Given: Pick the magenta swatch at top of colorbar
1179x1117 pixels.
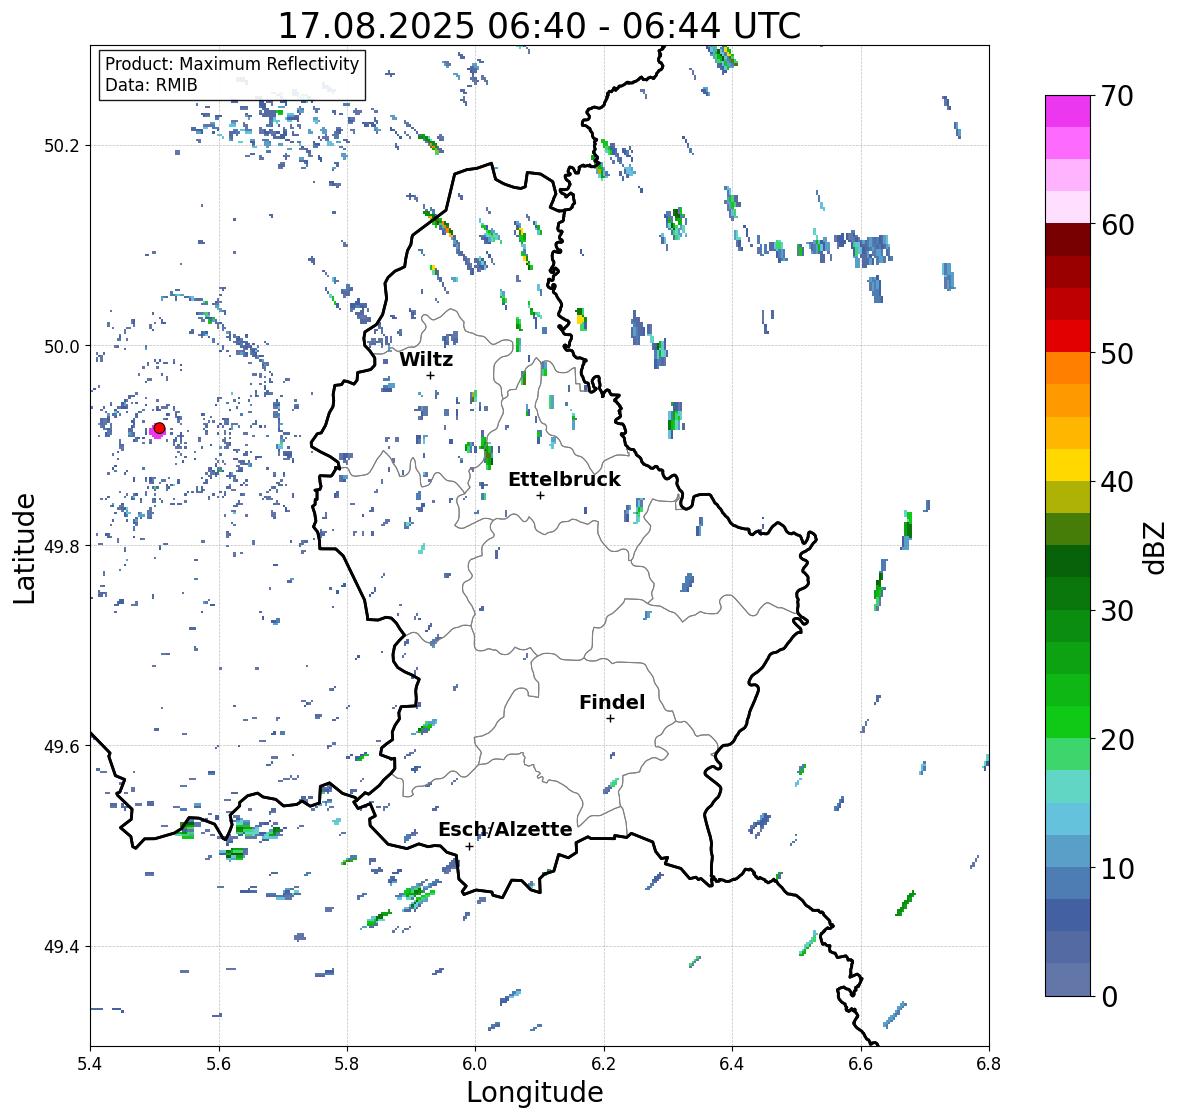Looking at the screenshot, I should (x=1068, y=111).
